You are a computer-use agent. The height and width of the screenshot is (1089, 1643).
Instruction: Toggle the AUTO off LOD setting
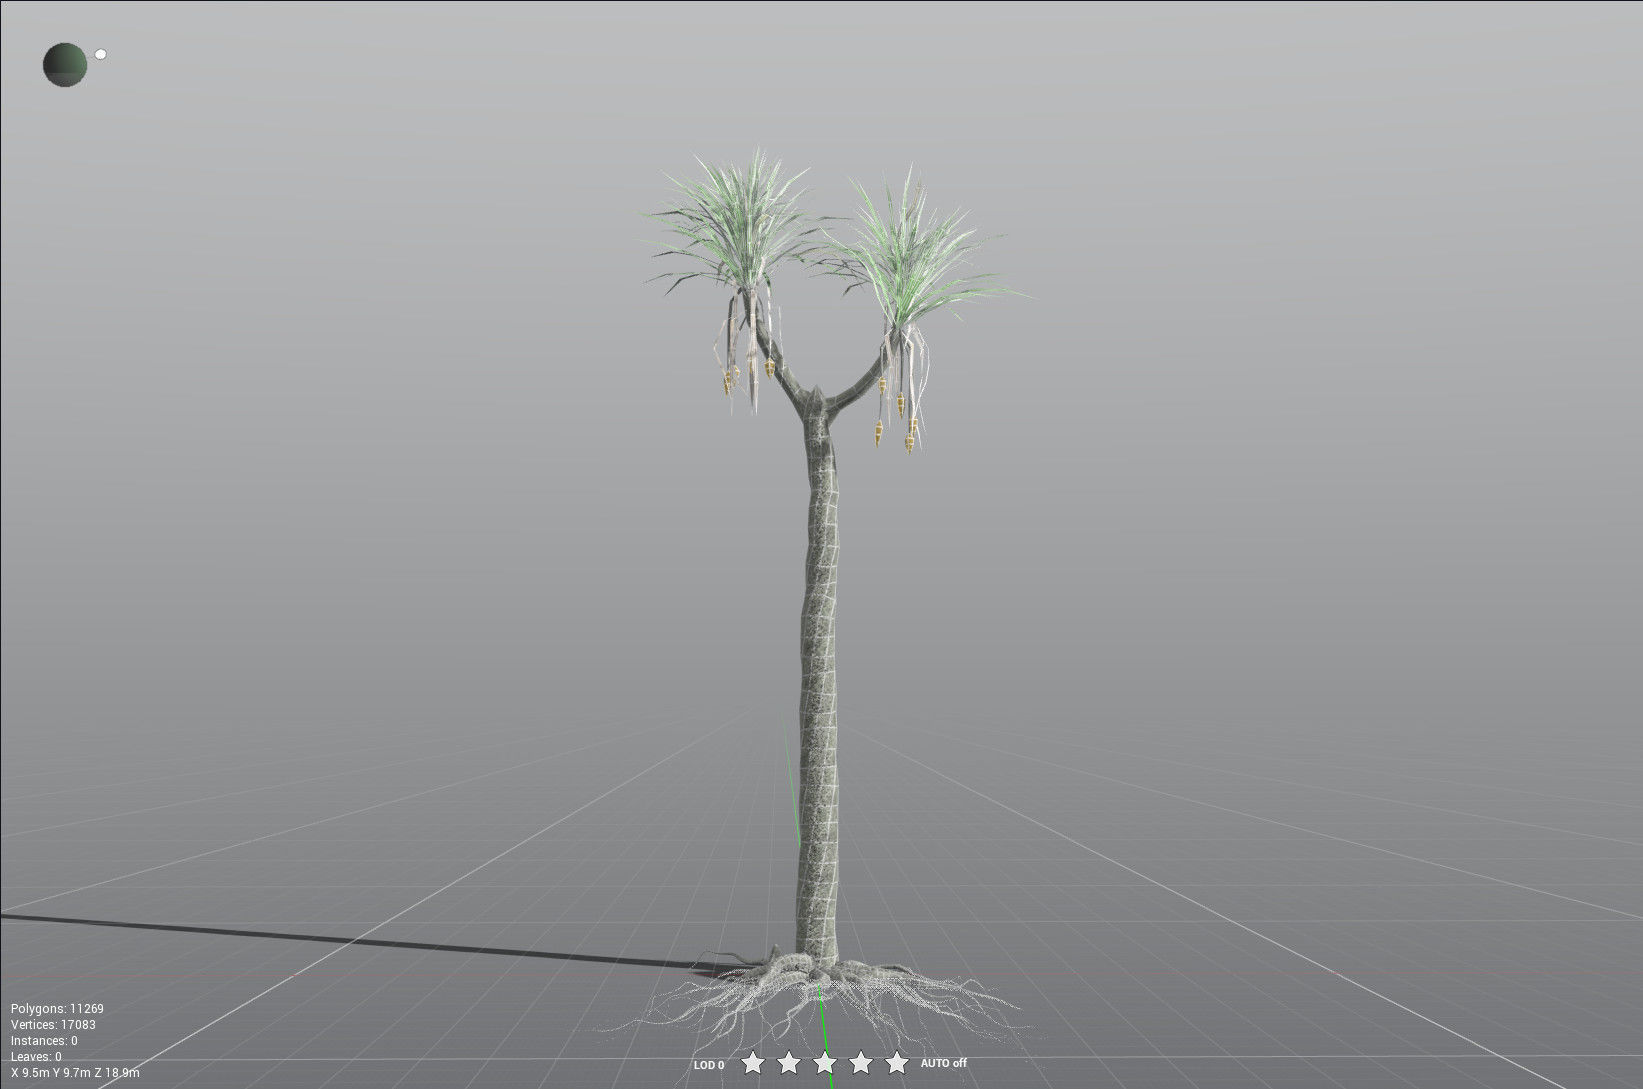(x=943, y=1063)
